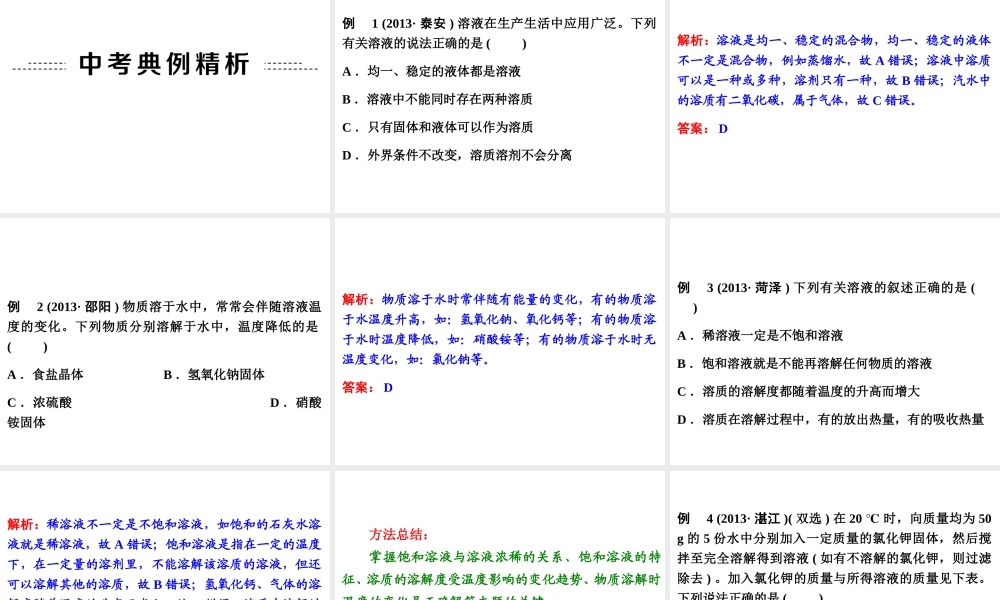
Task: Click the stem "下列有关溶液的叙述正确的是"
Action: coord(881,288)
